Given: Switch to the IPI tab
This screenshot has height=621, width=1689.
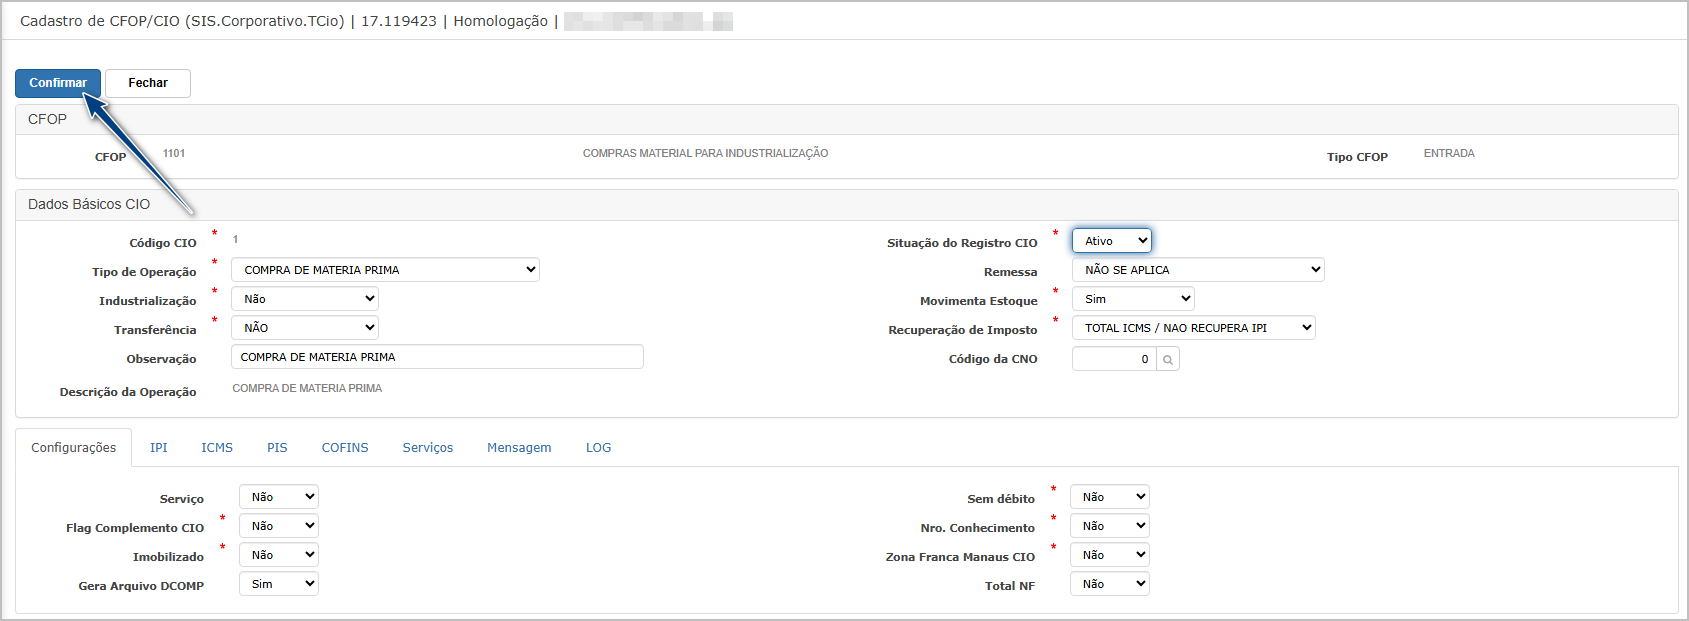Looking at the screenshot, I should pyautogui.click(x=159, y=448).
